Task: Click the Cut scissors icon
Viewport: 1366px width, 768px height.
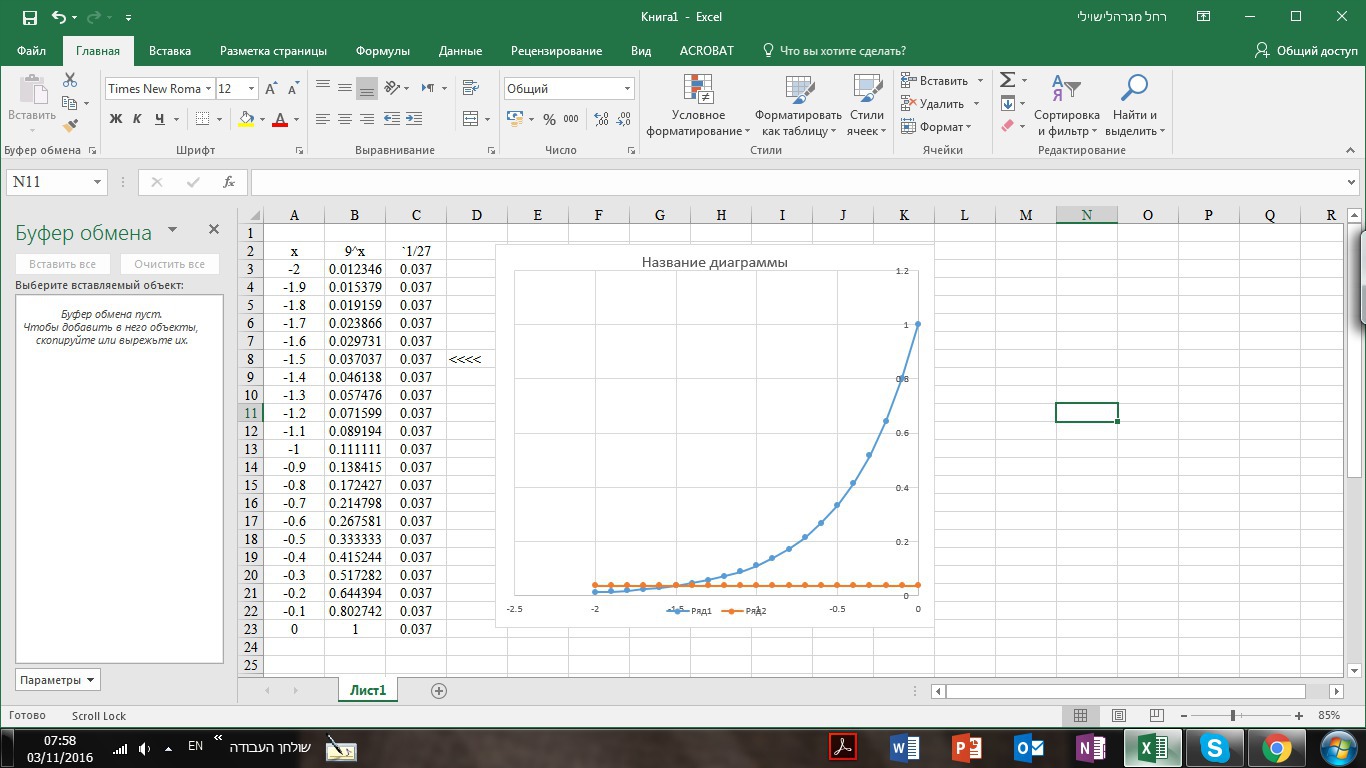Action: (x=70, y=81)
